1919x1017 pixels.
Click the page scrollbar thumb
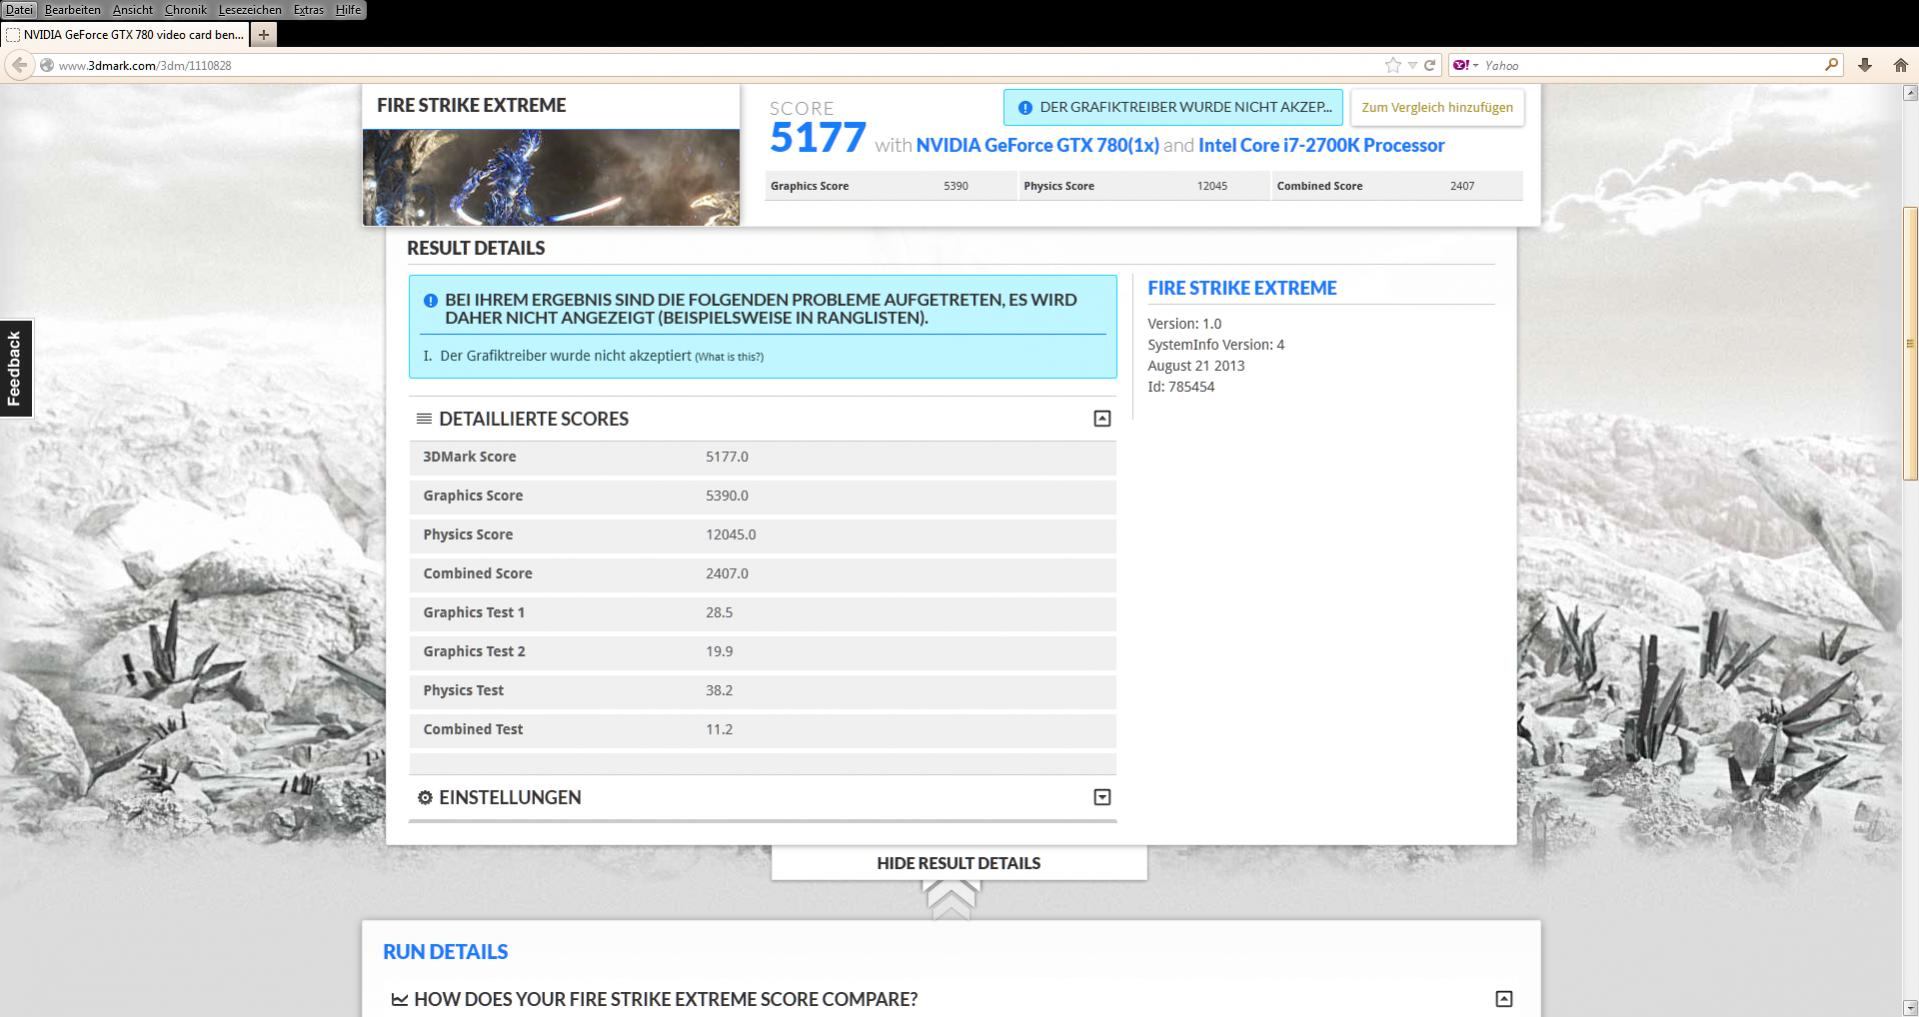point(1910,343)
